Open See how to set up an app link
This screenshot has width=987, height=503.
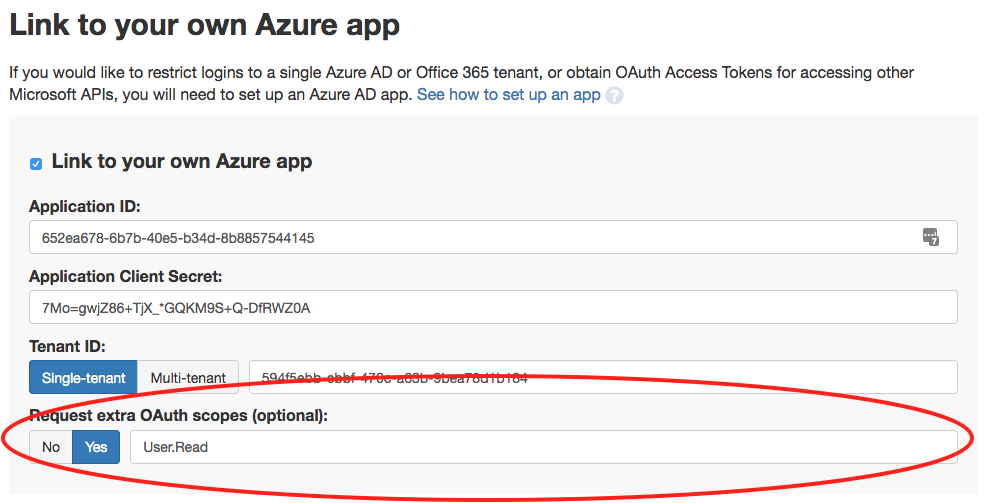click(x=509, y=94)
